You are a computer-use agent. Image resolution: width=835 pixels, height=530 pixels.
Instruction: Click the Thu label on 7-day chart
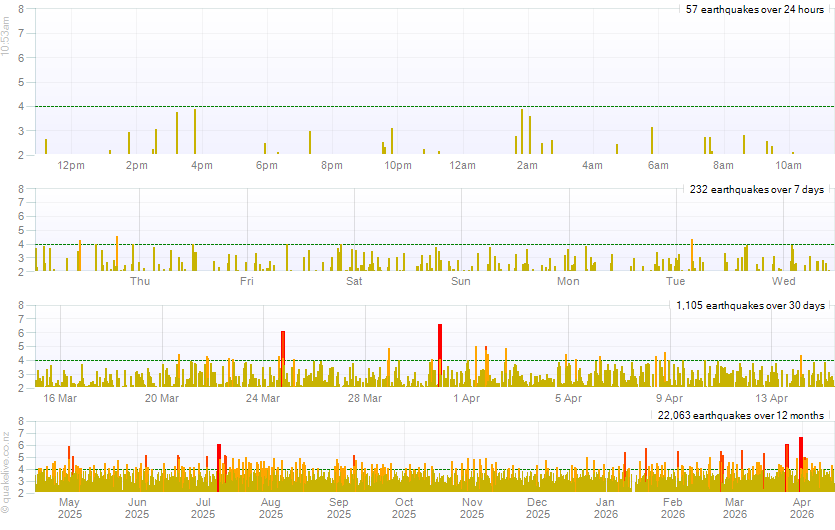click(x=140, y=281)
